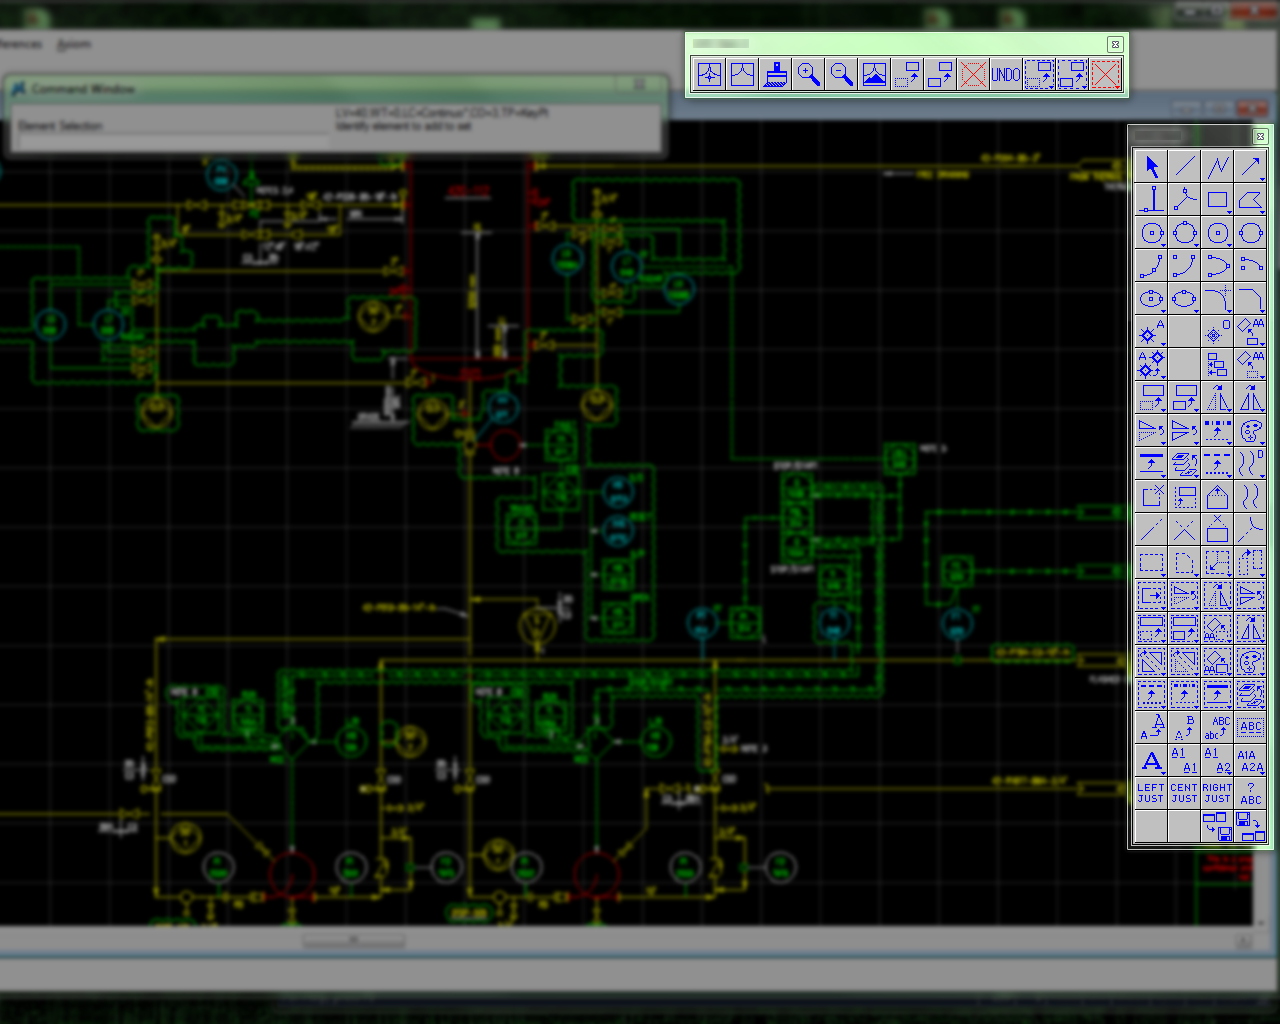The image size is (1280, 1024).
Task: Click the dotted box ABC text tool
Action: (1251, 727)
